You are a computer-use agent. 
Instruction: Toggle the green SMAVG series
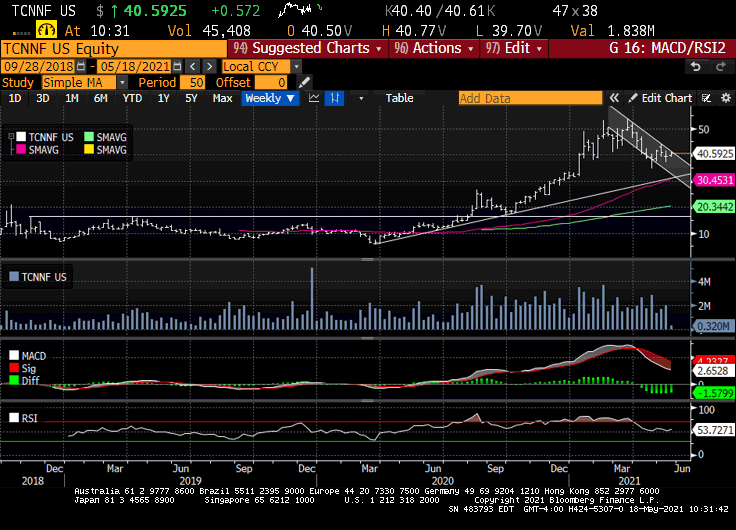(106, 137)
